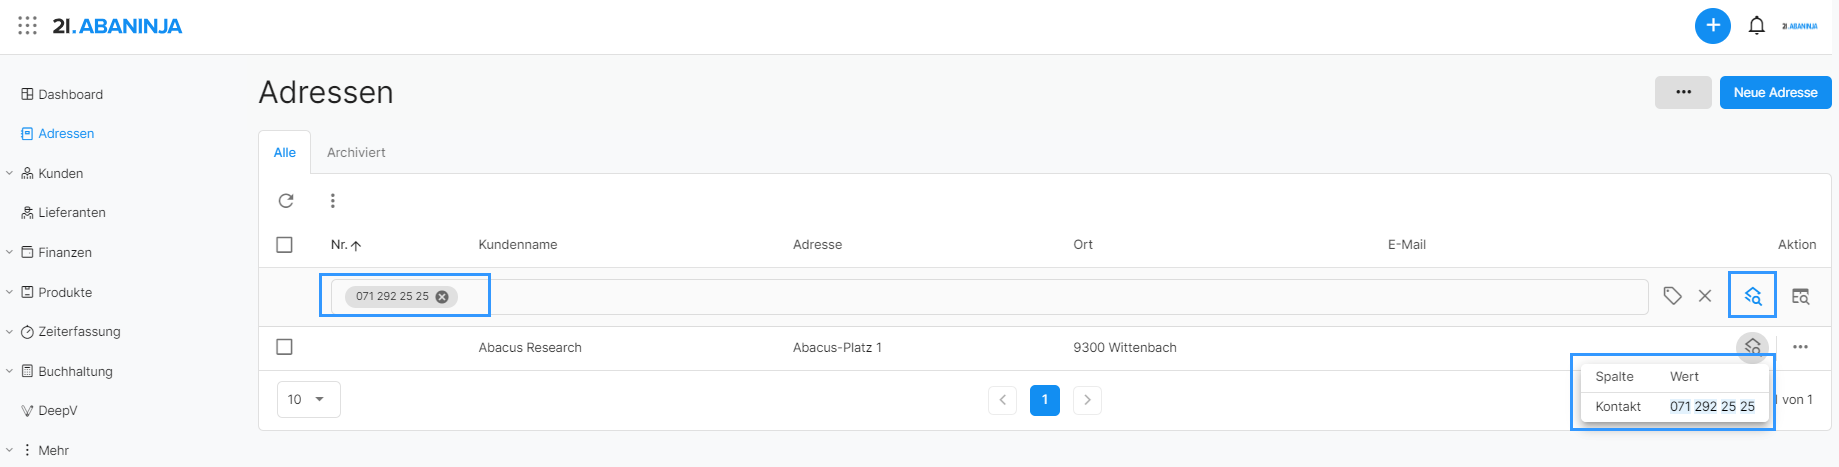Open the notifications bell
Viewport: 1839px width, 467px height.
[x=1756, y=26]
